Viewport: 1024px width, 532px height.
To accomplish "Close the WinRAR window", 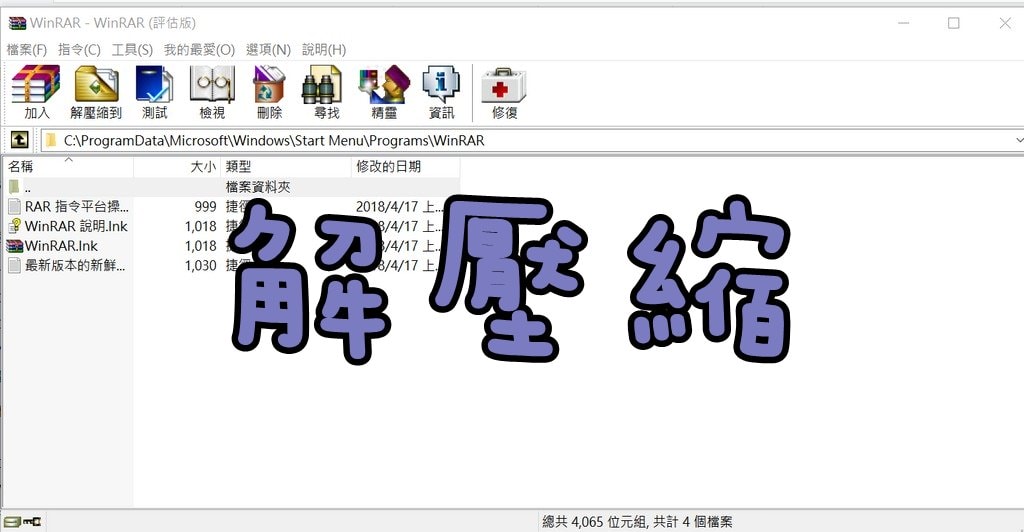I will tap(1005, 23).
